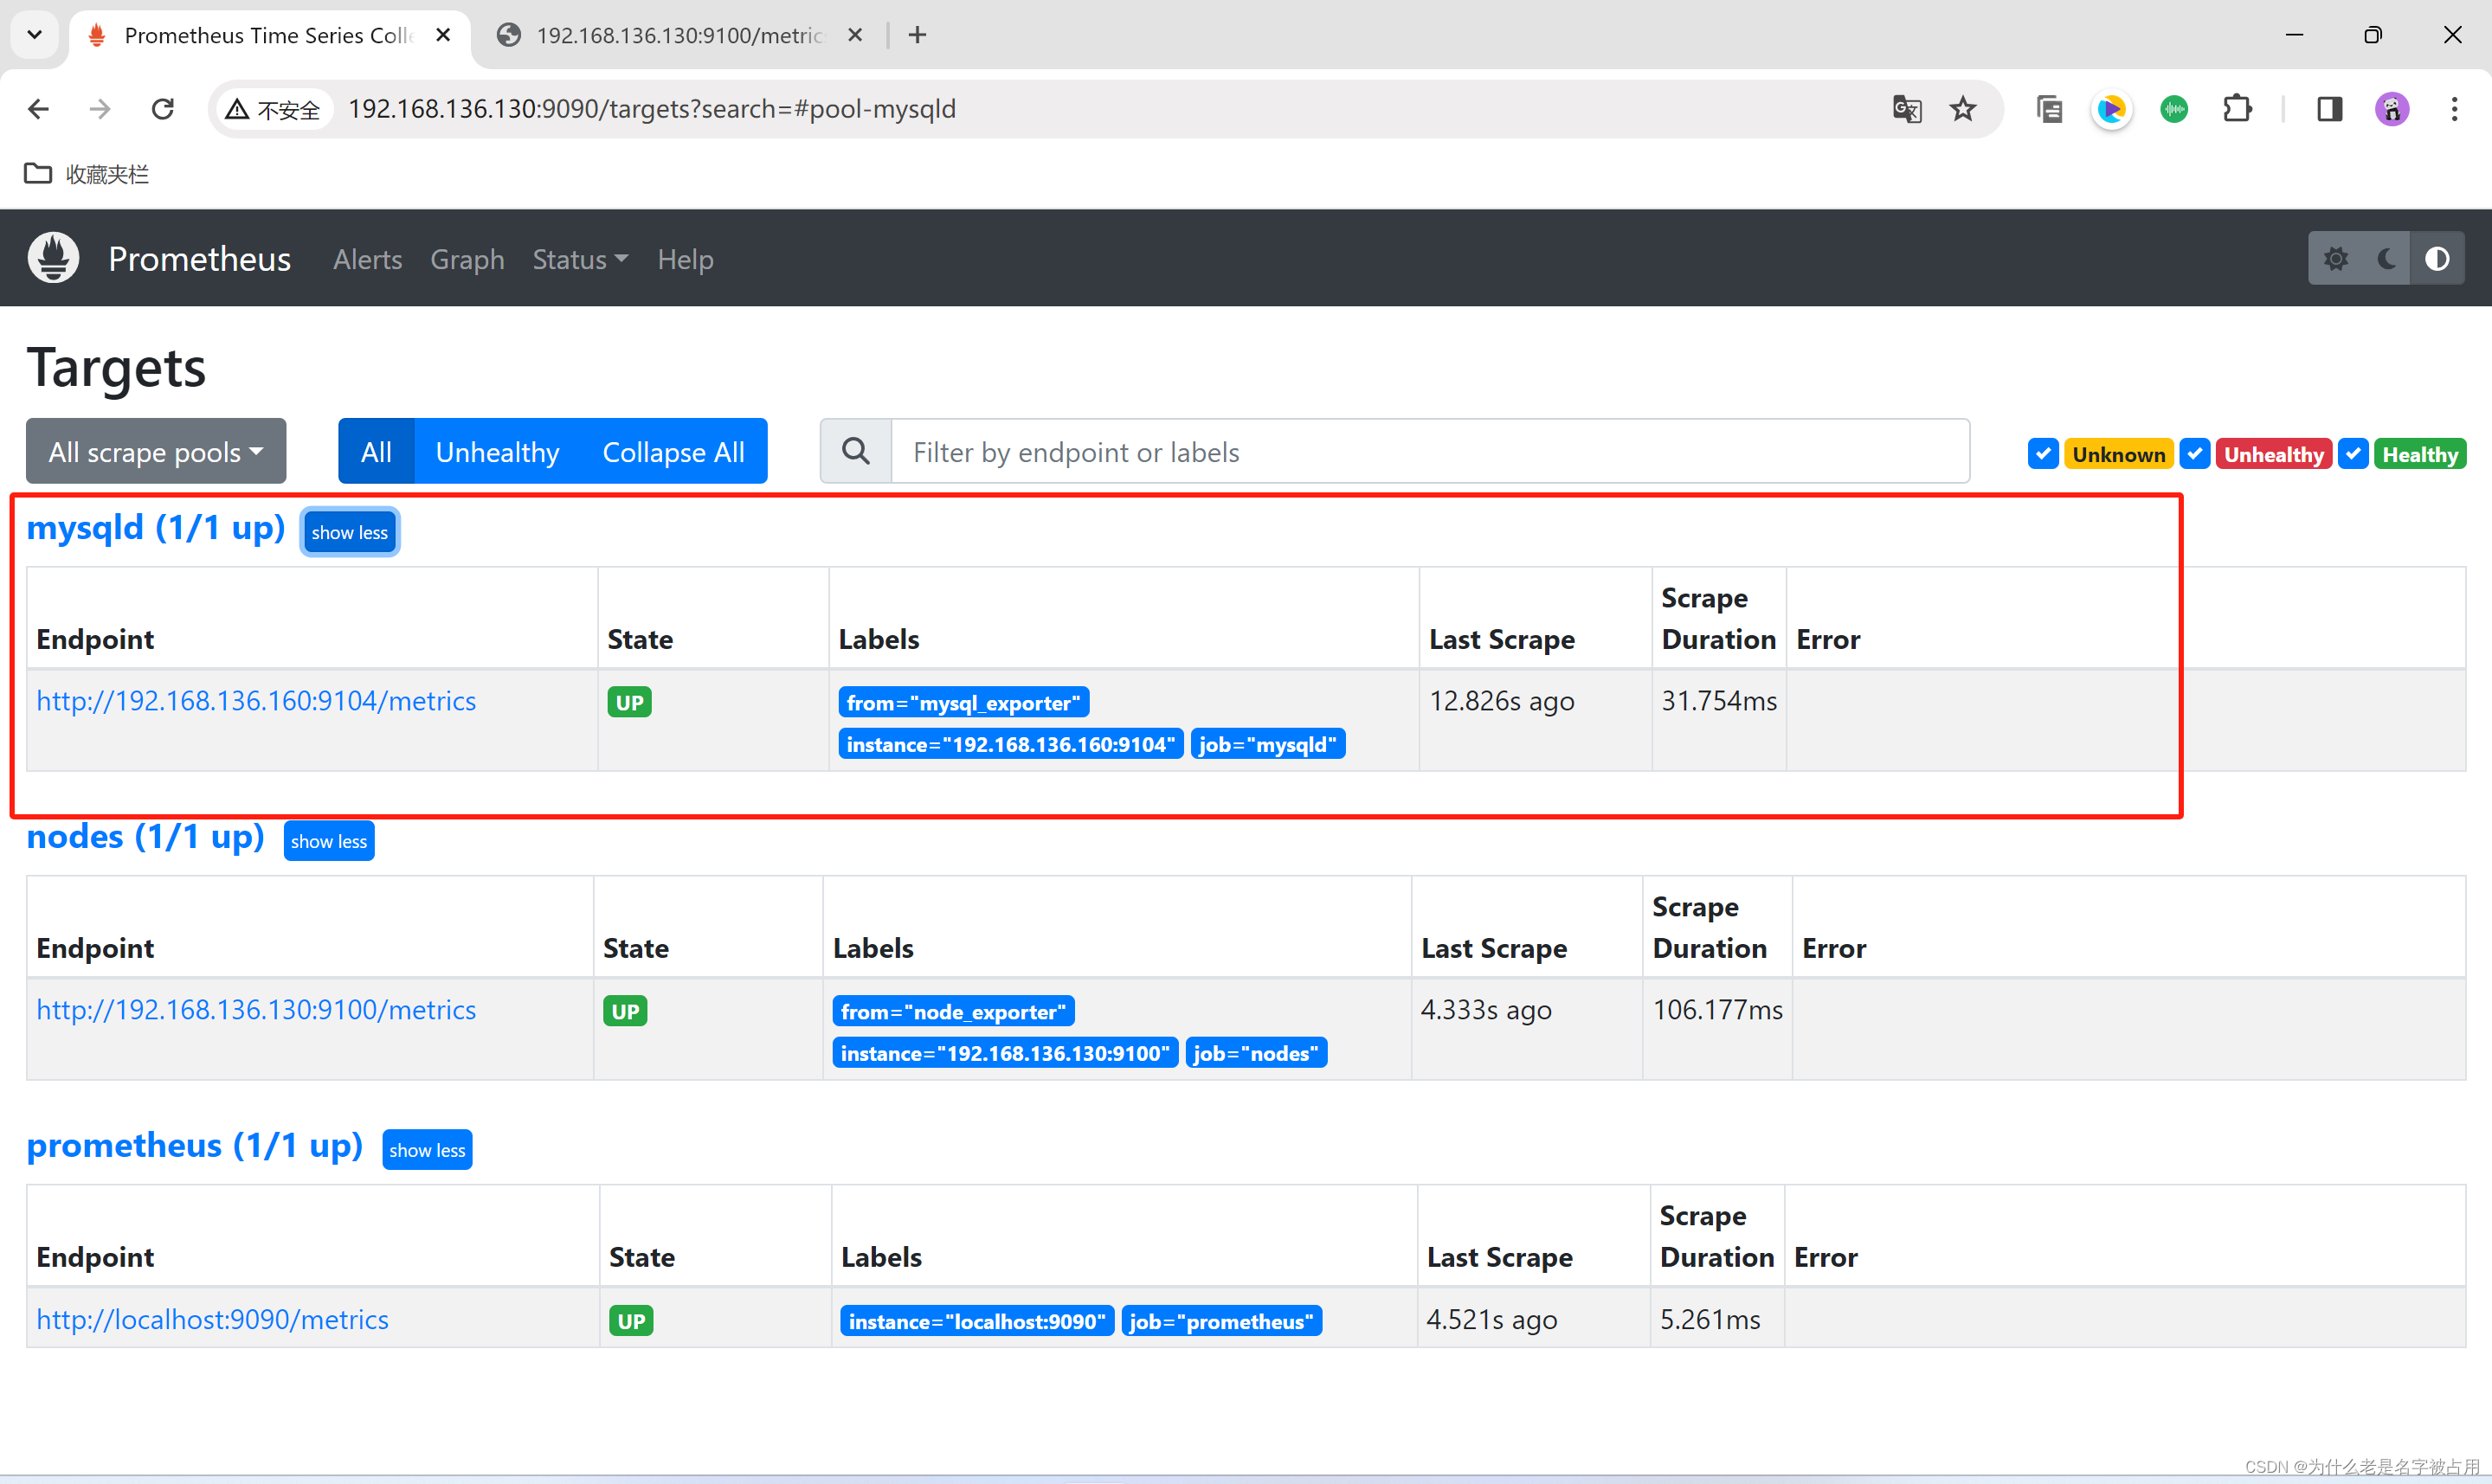Click the 收藏夹栏 bookmarks folder label
2492x1484 pixels.
click(107, 174)
